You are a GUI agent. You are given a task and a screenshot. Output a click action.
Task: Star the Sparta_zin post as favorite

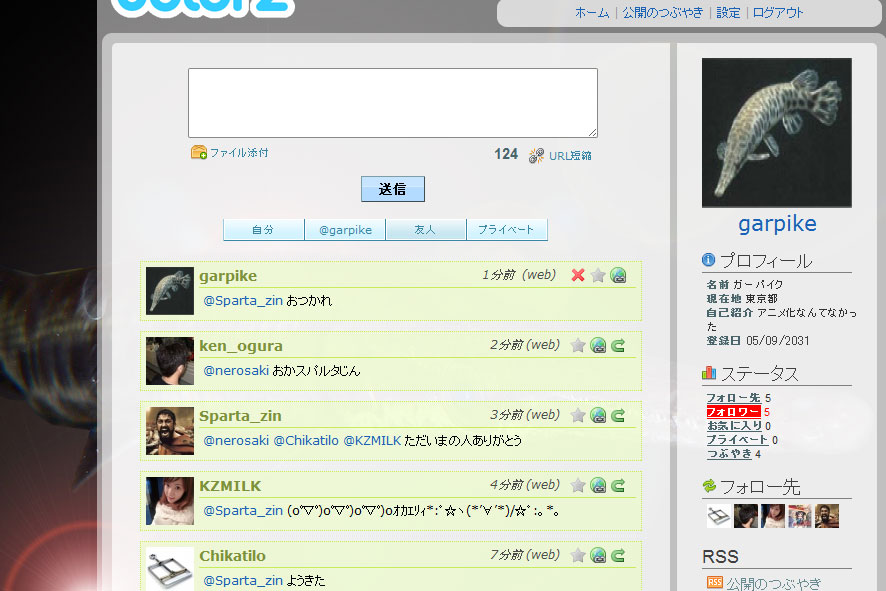point(578,416)
